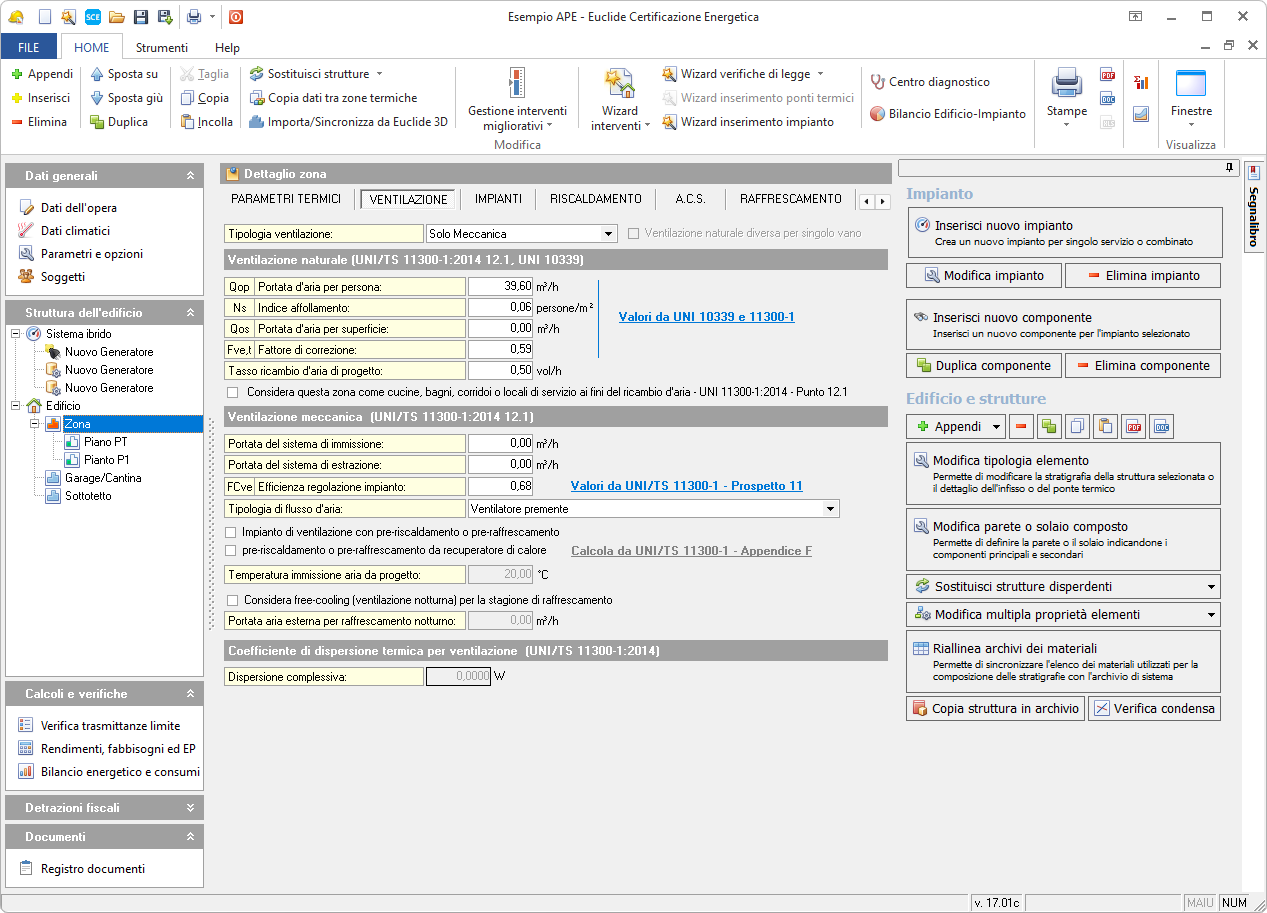This screenshot has height=913, width=1267.
Task: Click the Duplica icon in ribbon
Action: pos(97,122)
